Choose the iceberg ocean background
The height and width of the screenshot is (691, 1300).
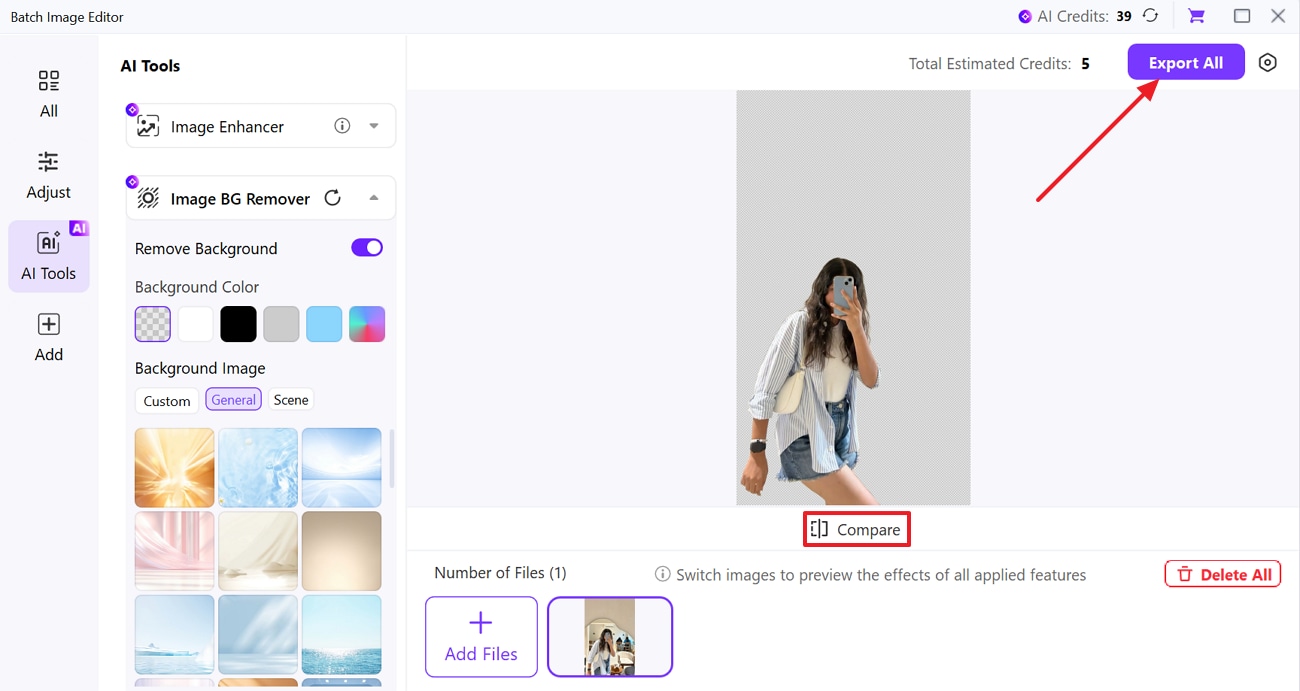tap(175, 634)
